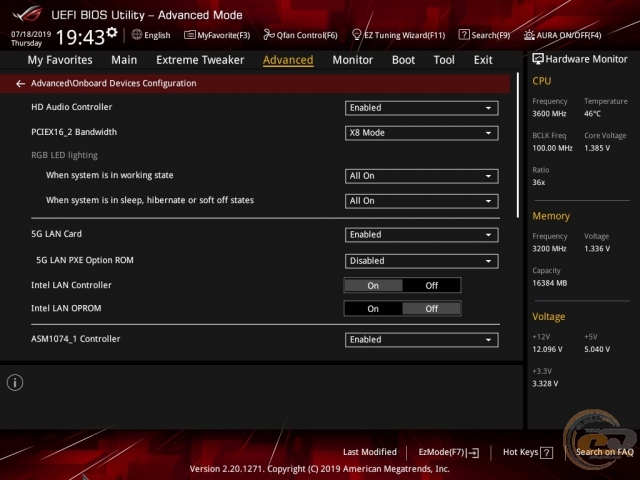Screen dimensions: 640x480
Task: Open the Boot tab
Action: tap(403, 60)
